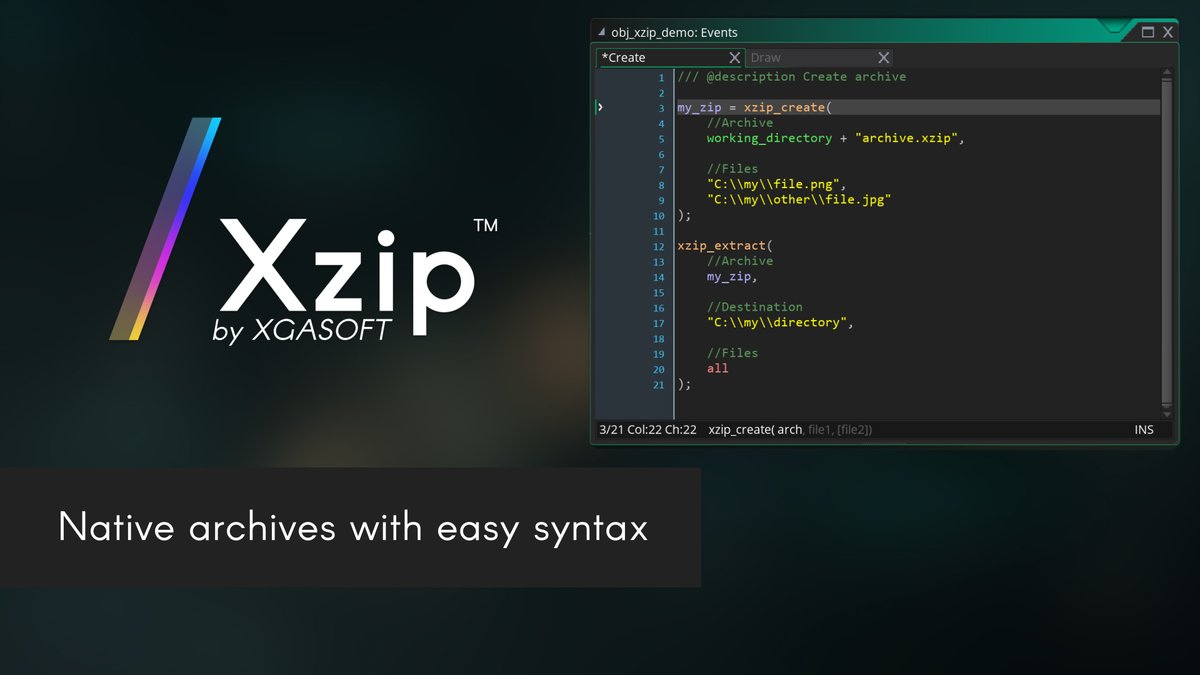
Task: Click the '/// @description Create archive' comment line
Action: click(792, 77)
